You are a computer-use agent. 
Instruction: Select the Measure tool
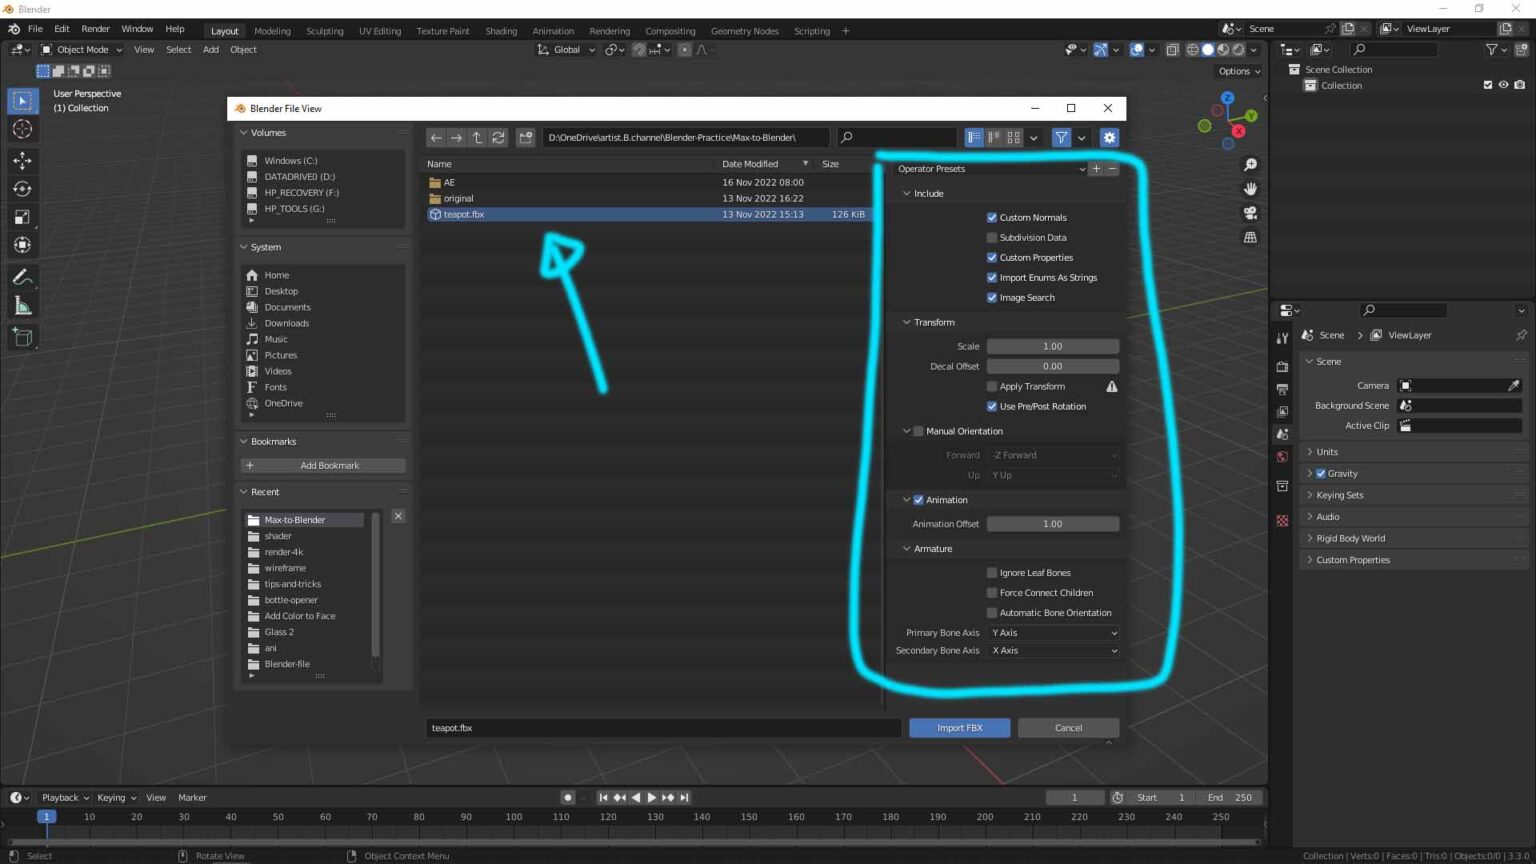[x=22, y=306]
